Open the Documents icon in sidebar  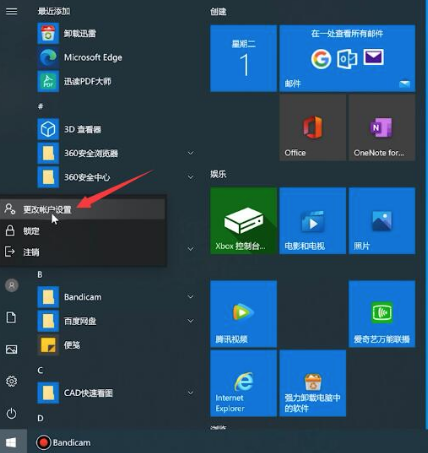pyautogui.click(x=11, y=317)
